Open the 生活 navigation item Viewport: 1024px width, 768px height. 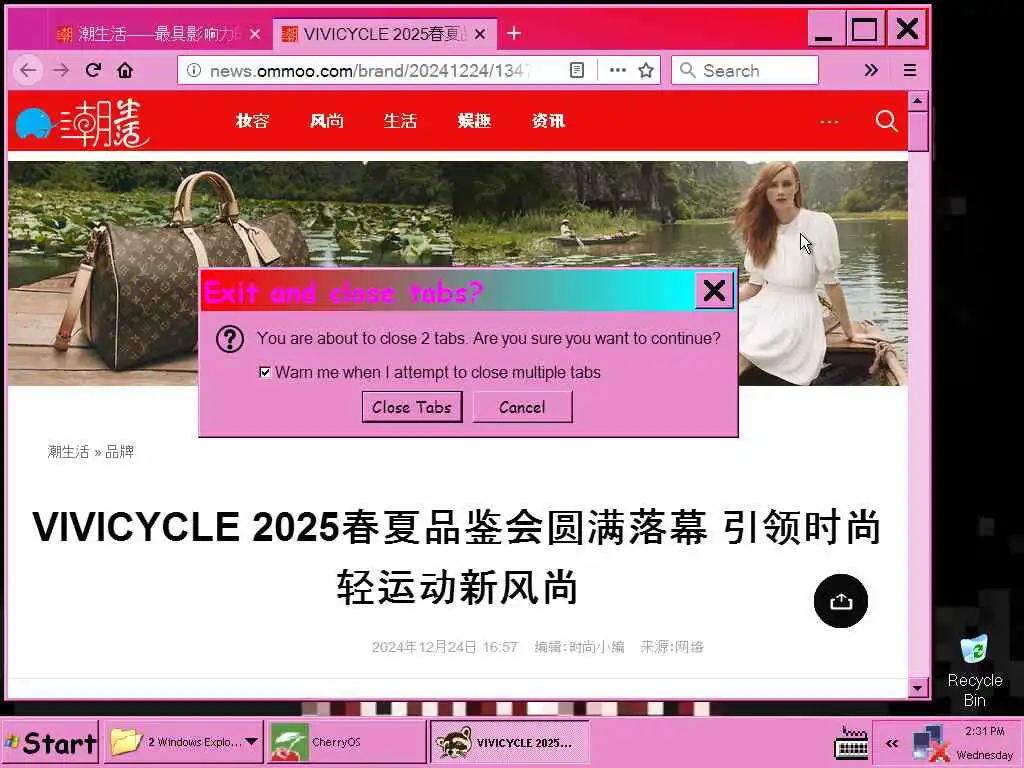point(400,121)
